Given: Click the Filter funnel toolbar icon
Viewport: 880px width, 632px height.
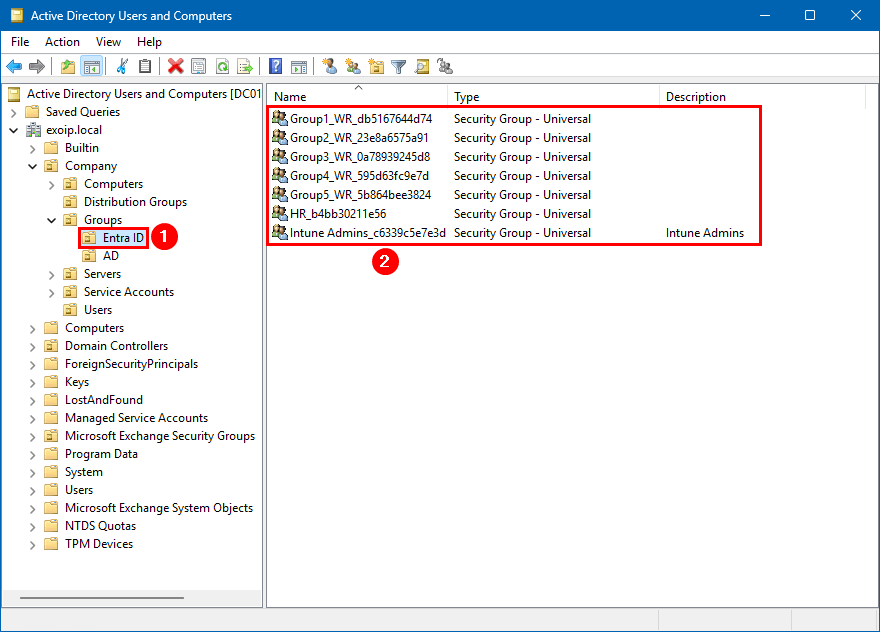Looking at the screenshot, I should pyautogui.click(x=399, y=67).
